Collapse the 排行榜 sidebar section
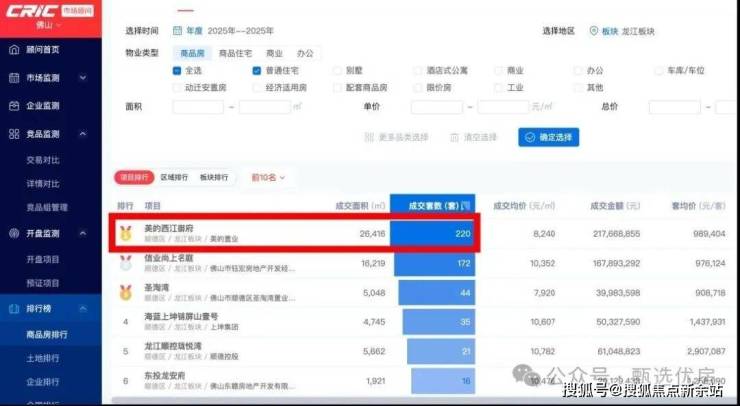 (84, 310)
